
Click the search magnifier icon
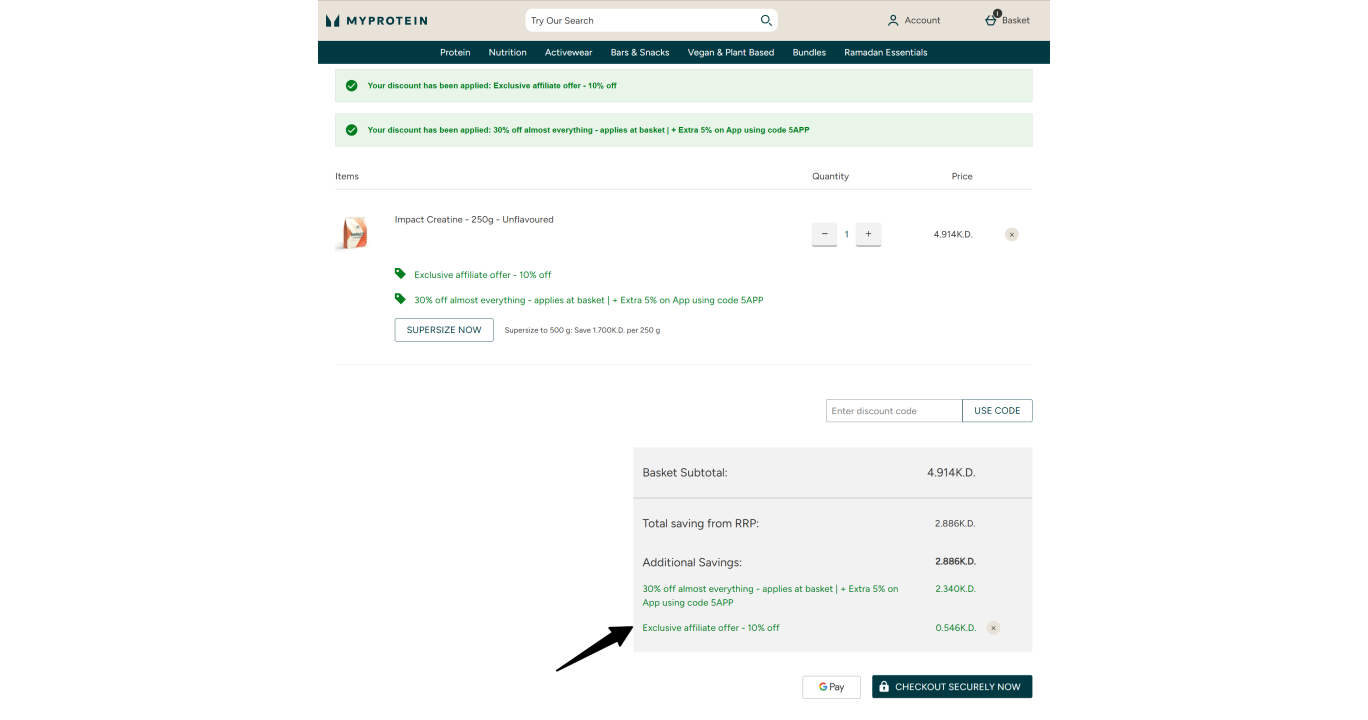[766, 20]
